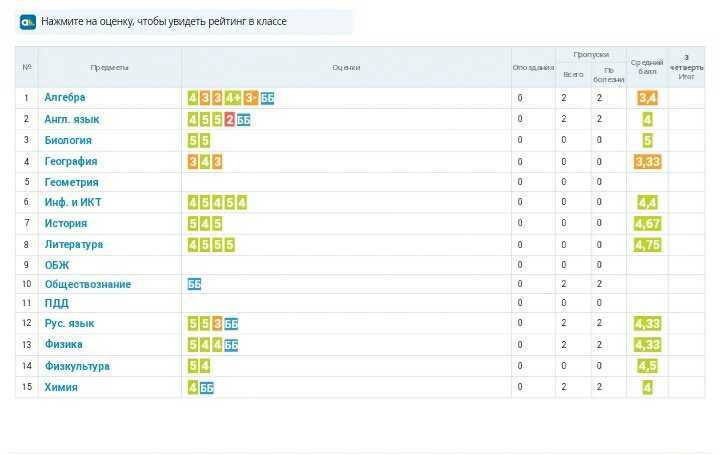Screen dimensions: 720x455
Task: Open the Литература subject link
Action: tap(74, 244)
